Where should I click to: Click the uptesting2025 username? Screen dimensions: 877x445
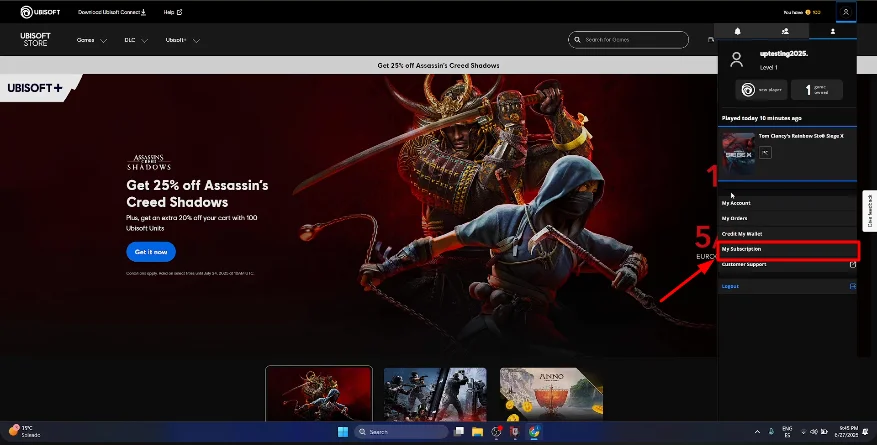click(x=784, y=54)
